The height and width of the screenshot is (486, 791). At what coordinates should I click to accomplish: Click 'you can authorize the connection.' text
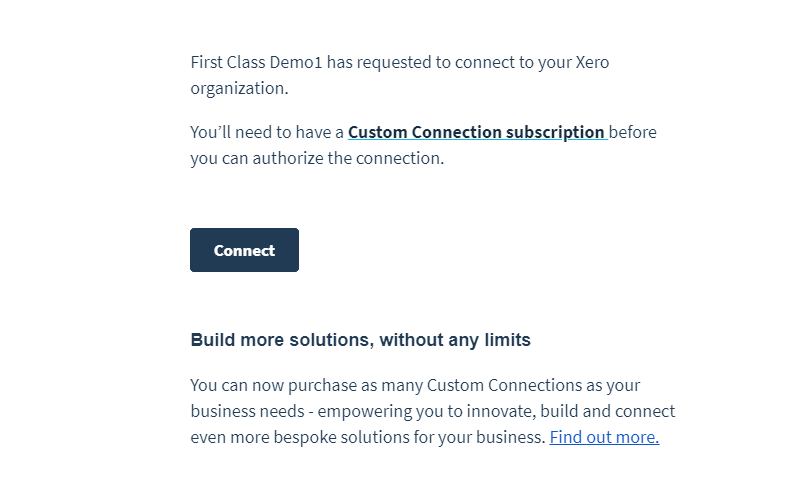coord(317,158)
